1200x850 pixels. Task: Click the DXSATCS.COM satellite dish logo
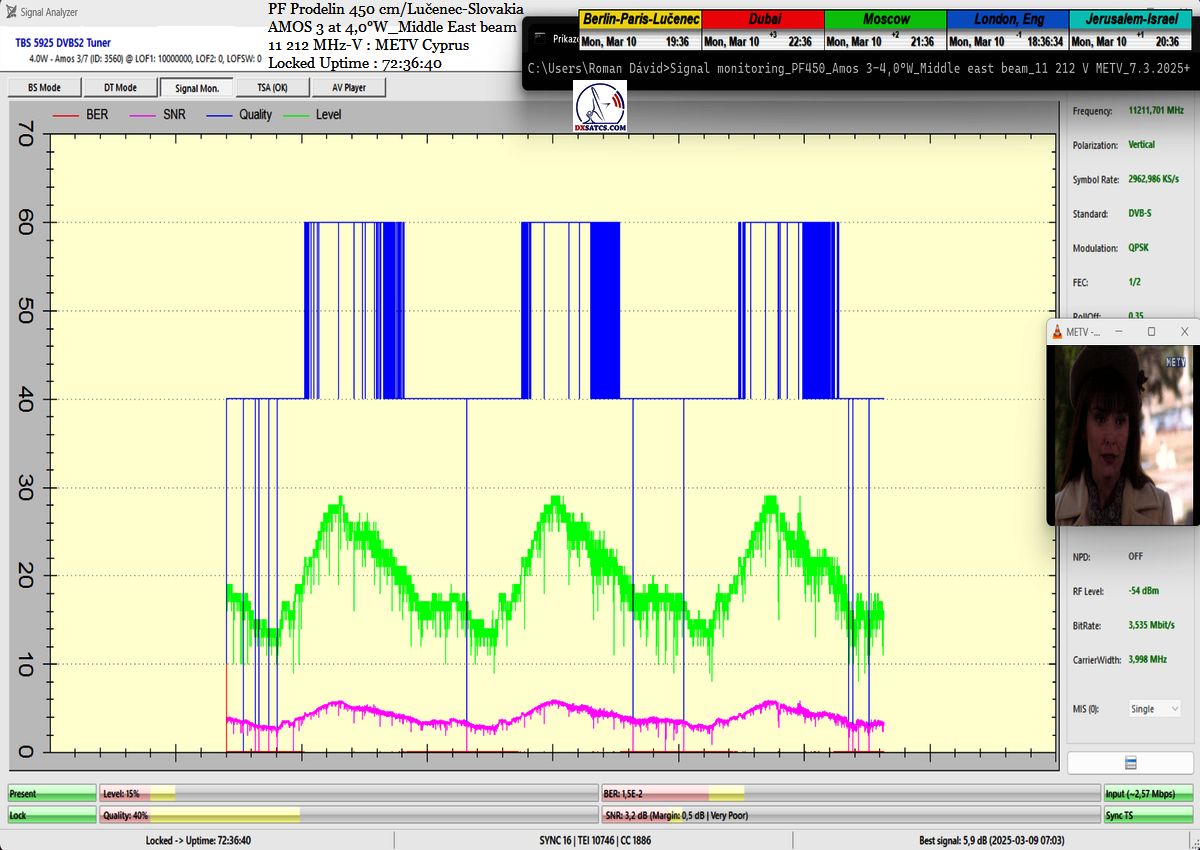pyautogui.click(x=600, y=108)
